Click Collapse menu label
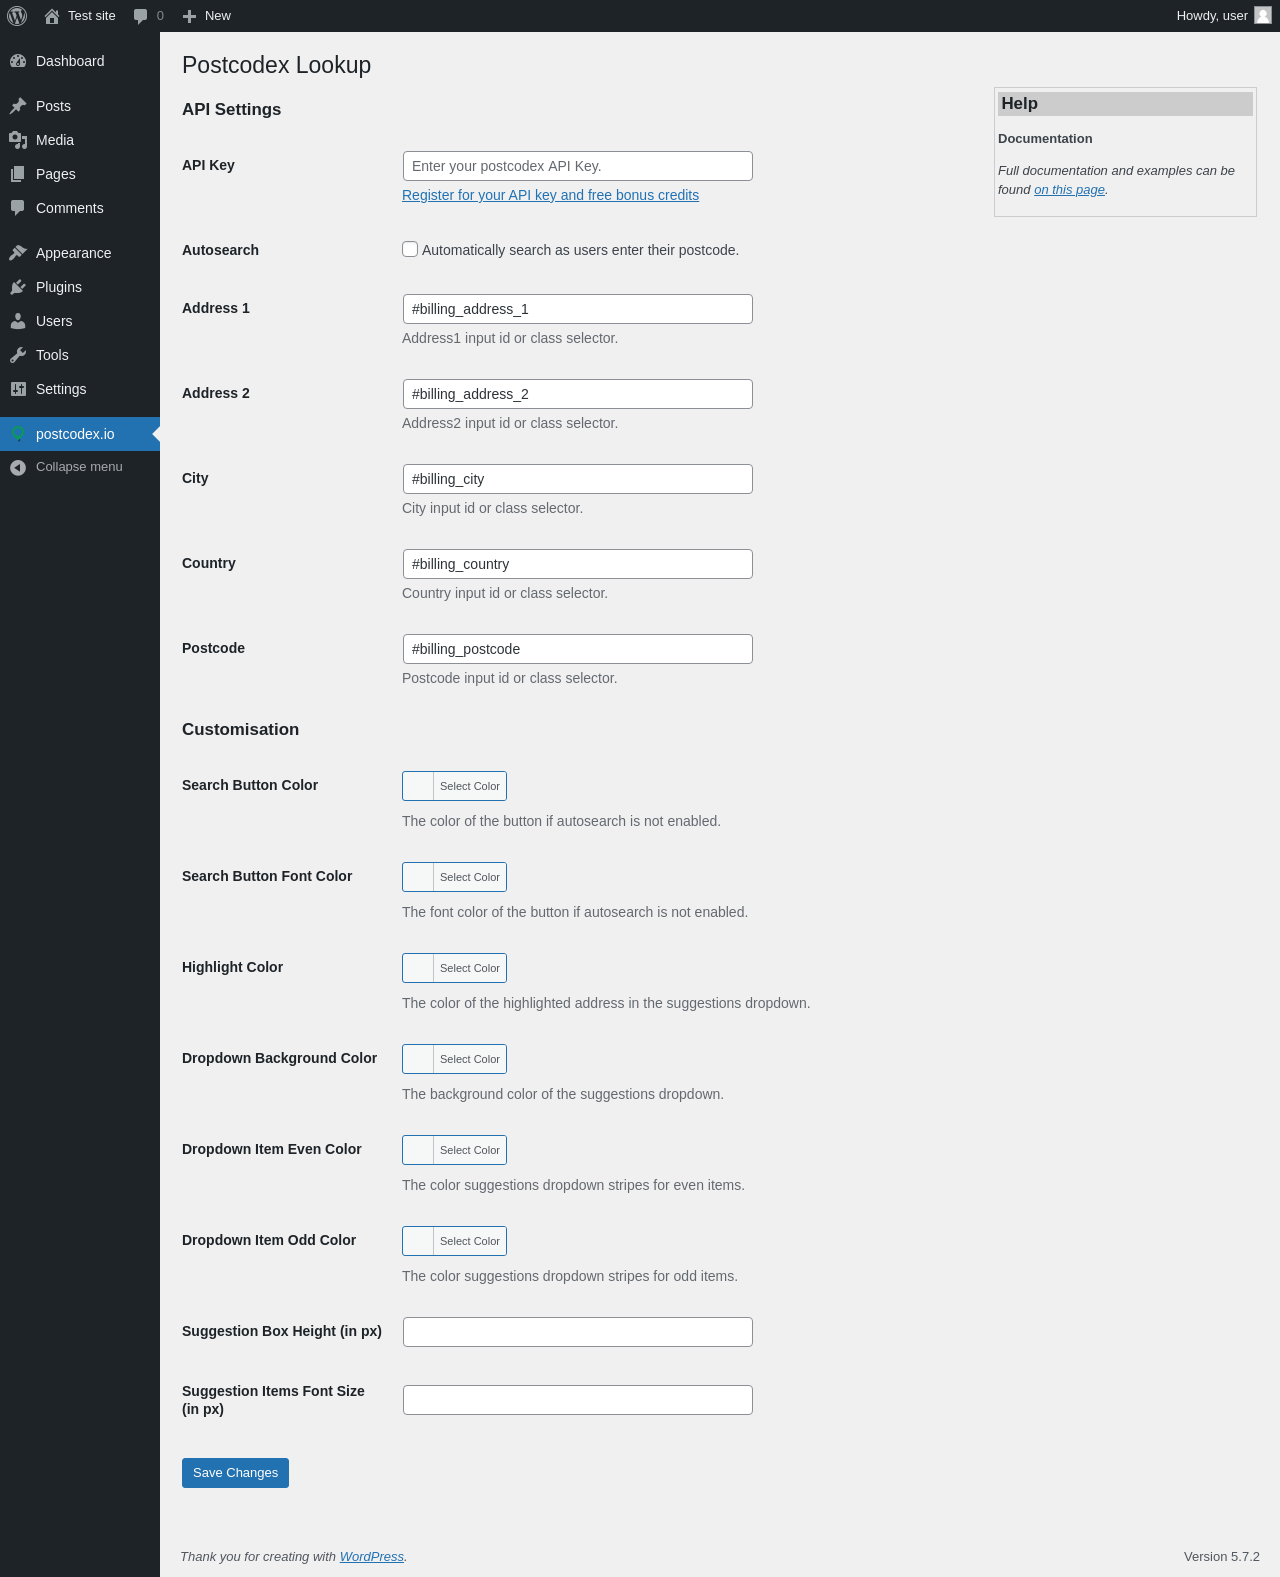 79,467
